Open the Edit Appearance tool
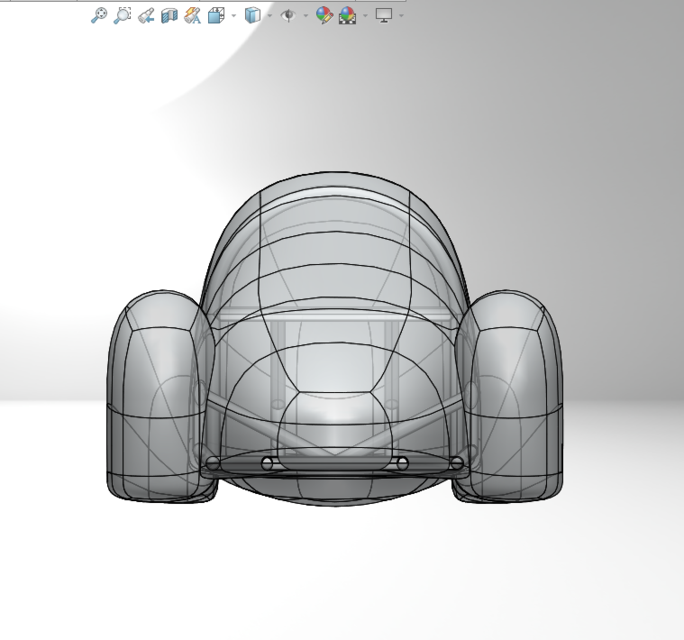The height and width of the screenshot is (640, 684). [x=323, y=15]
